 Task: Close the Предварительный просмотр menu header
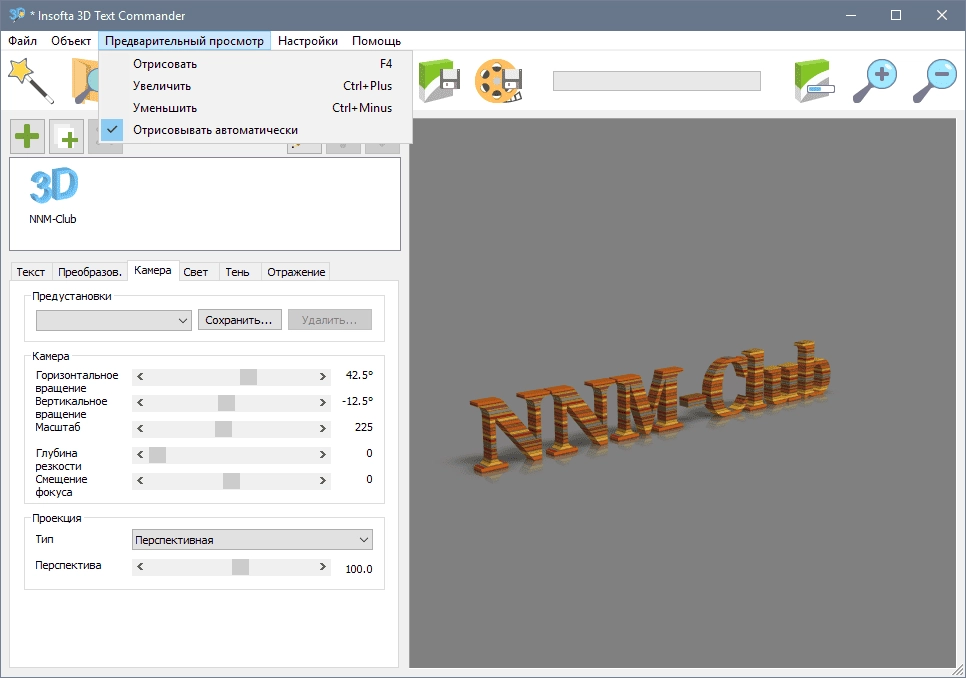click(184, 41)
